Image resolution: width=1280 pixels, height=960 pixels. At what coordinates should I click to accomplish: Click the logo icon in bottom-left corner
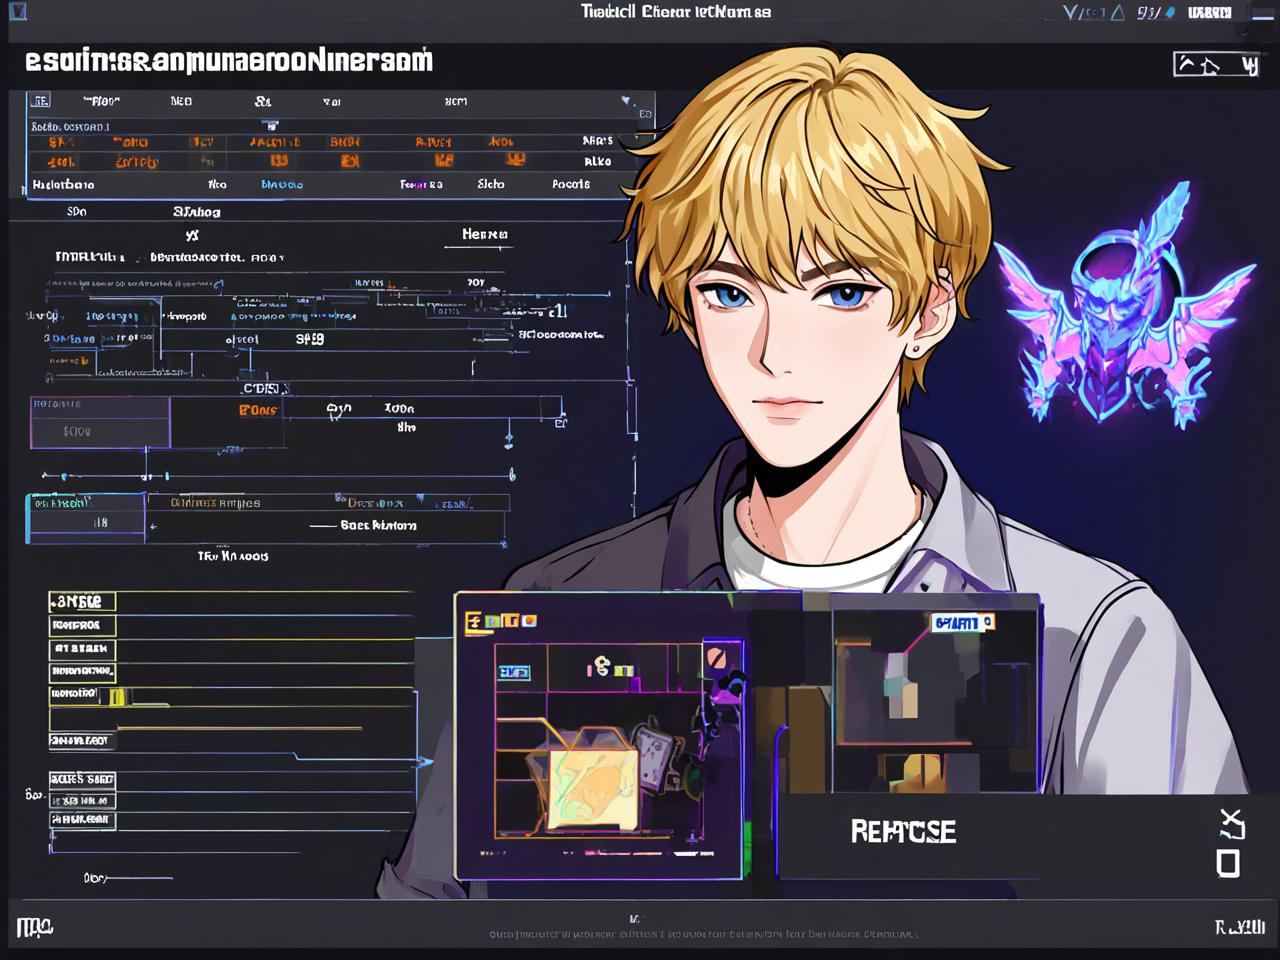34,927
